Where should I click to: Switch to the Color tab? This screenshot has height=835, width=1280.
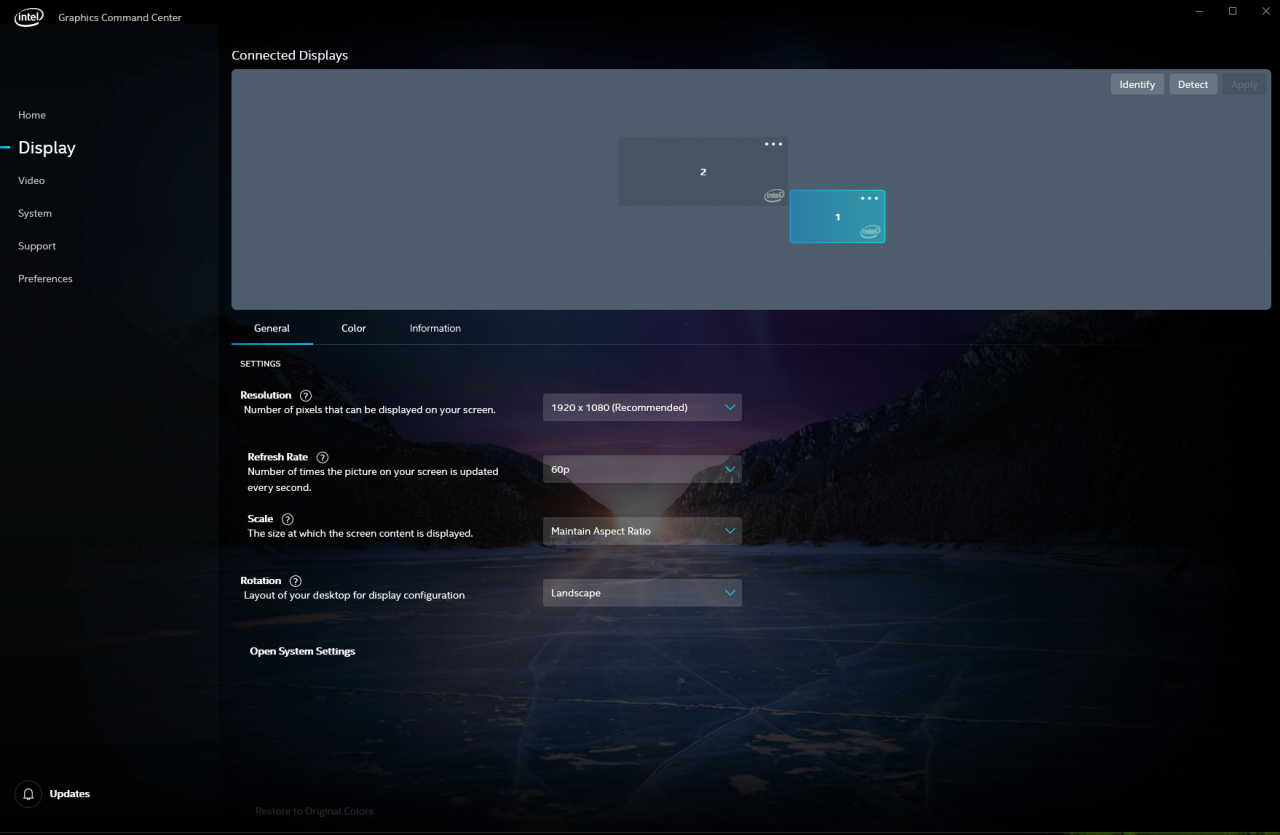click(353, 328)
